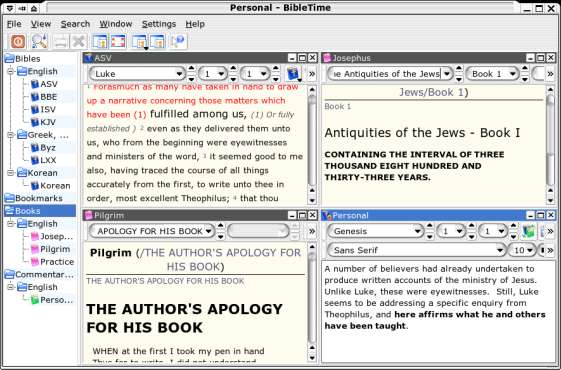Click the Byz module icon in tree
This screenshot has width=561, height=370.
click(x=35, y=148)
